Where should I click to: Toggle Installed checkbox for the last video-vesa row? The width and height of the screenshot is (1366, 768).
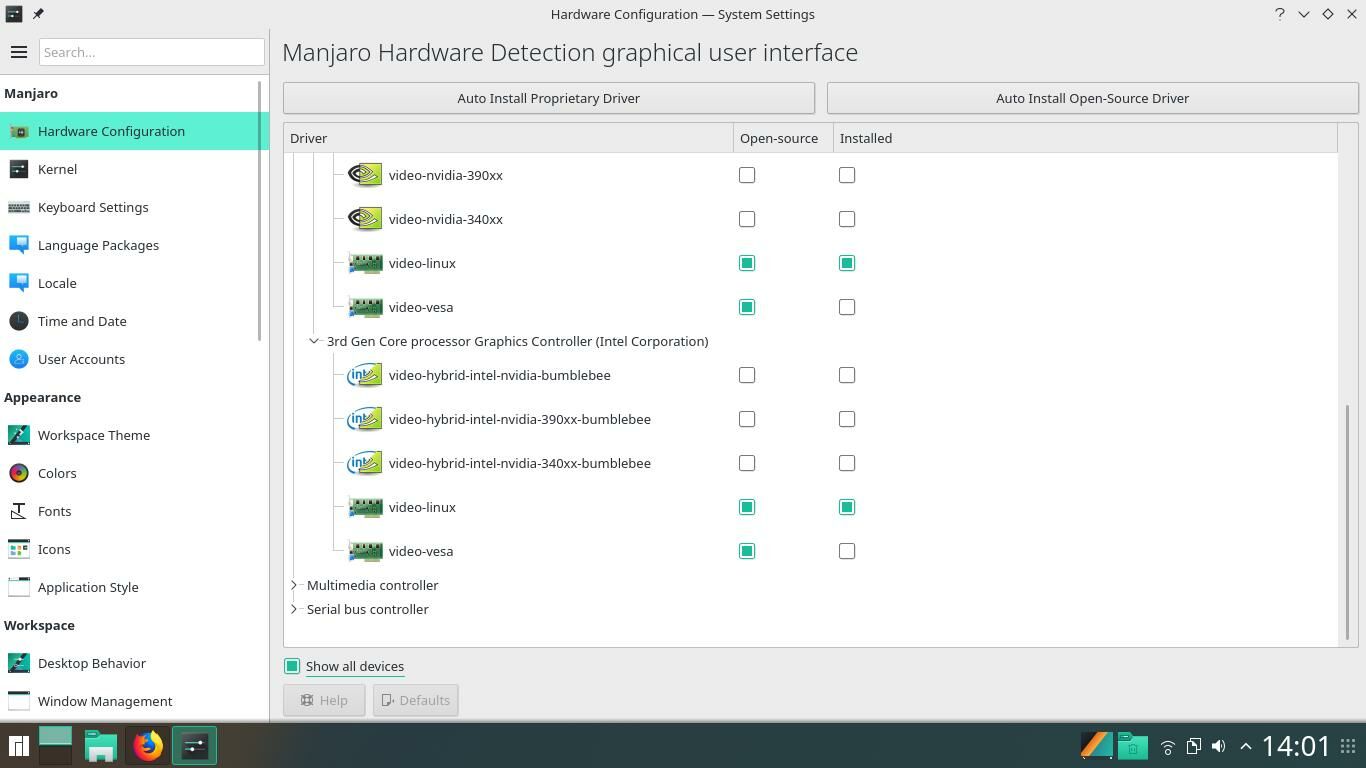[847, 551]
